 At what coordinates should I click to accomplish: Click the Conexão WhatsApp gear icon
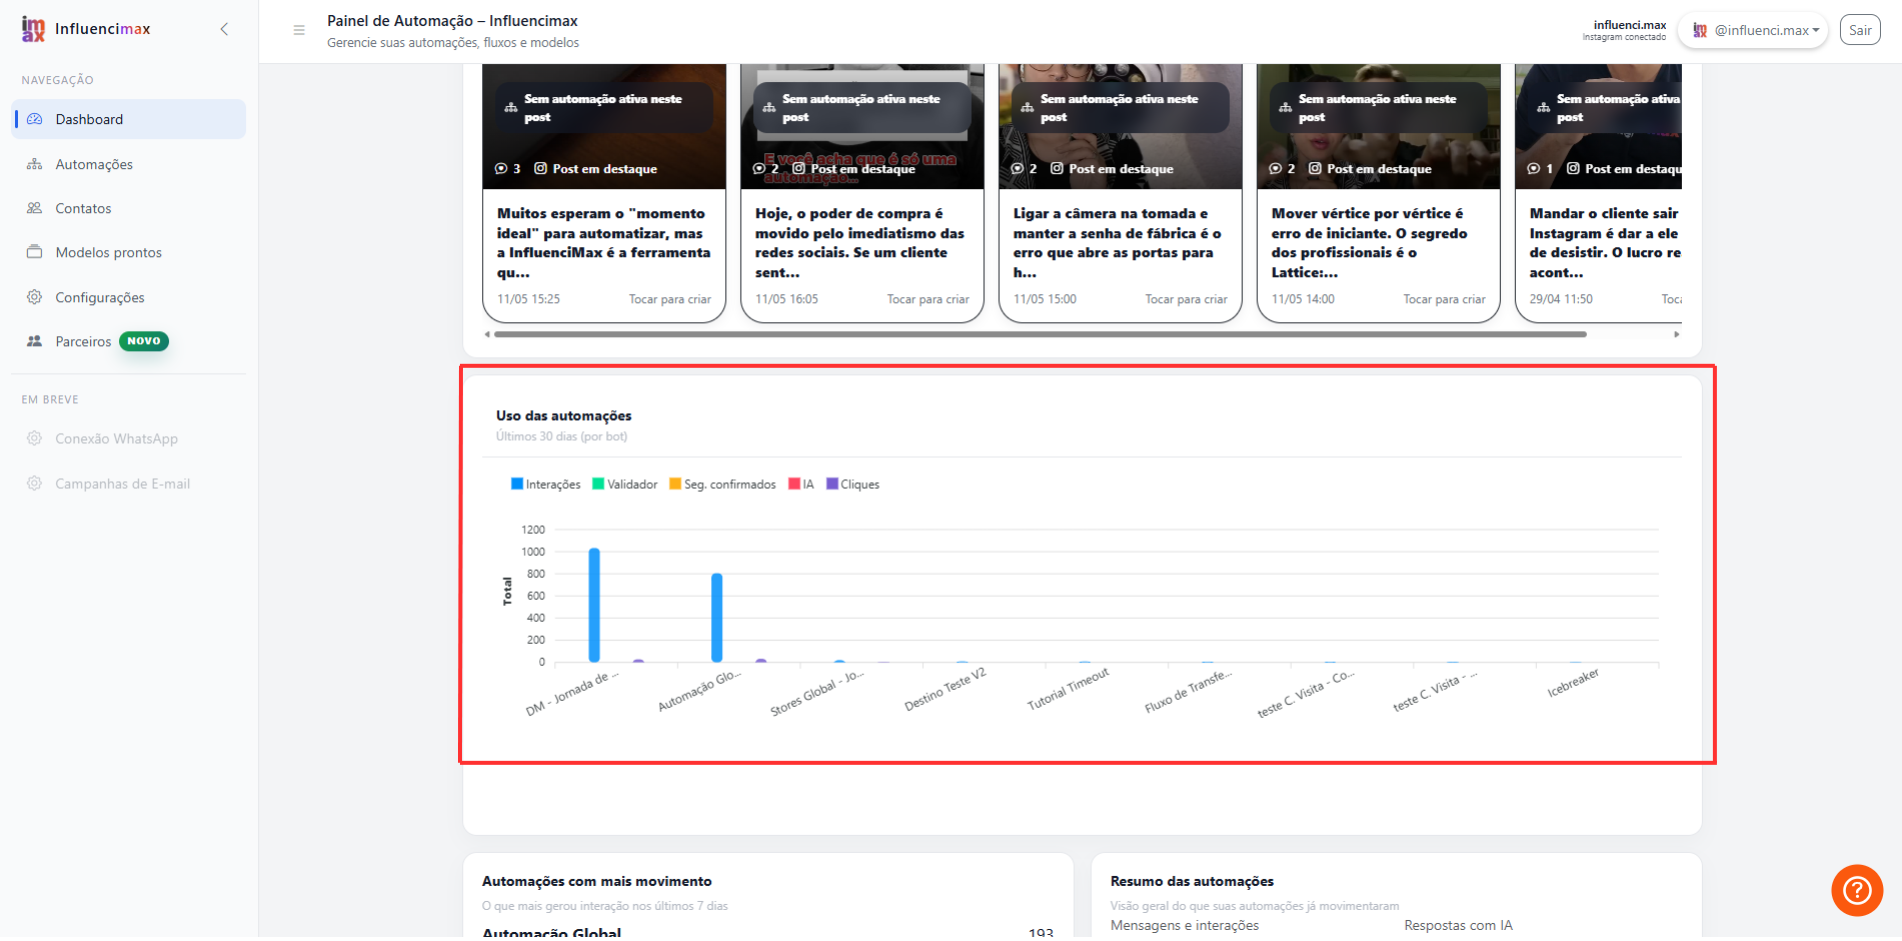(x=35, y=438)
